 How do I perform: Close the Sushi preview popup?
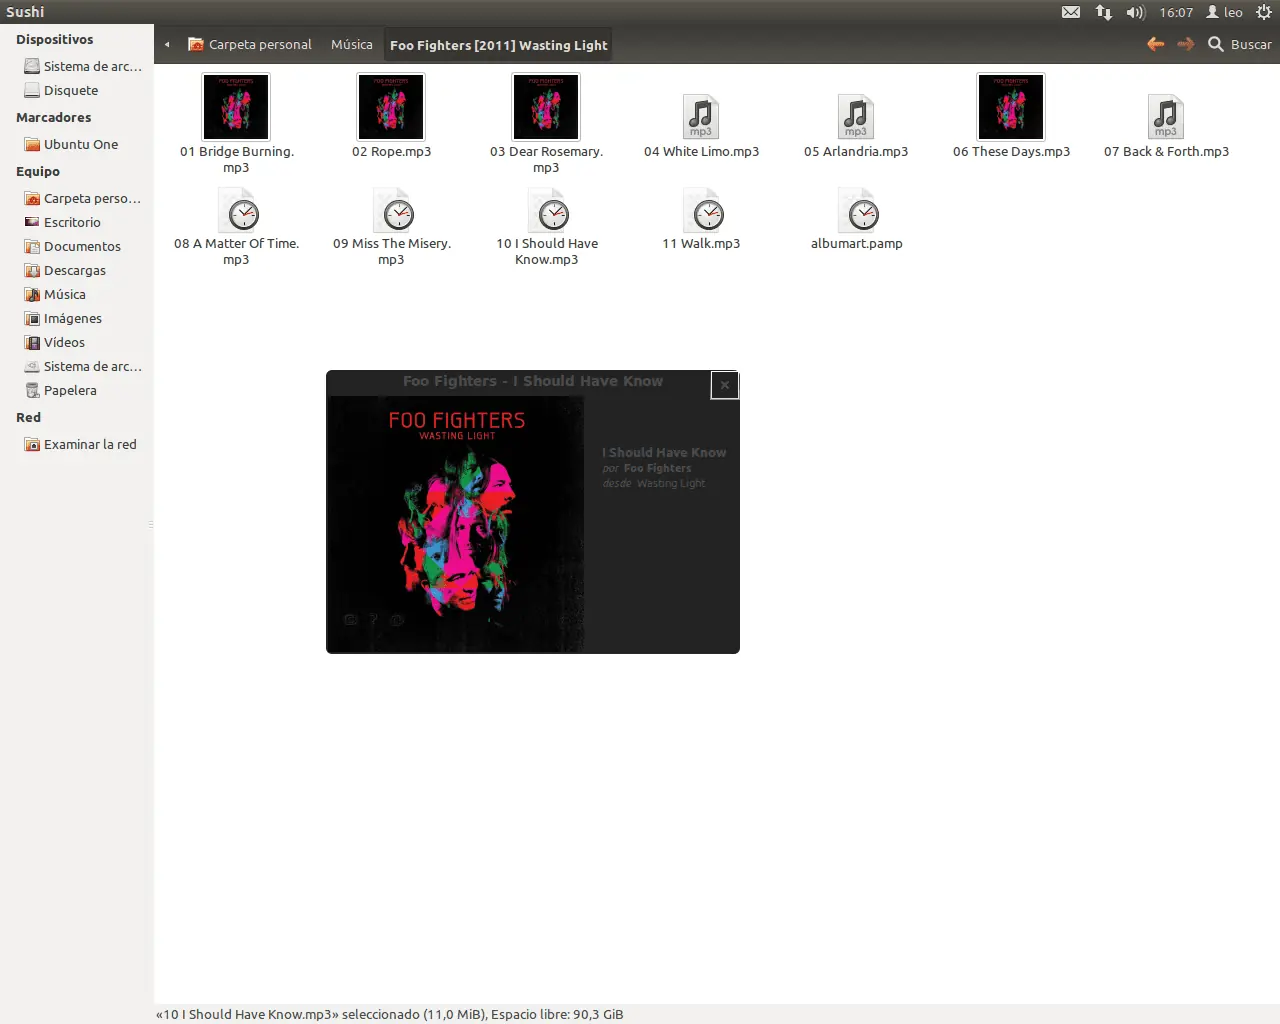click(x=725, y=385)
